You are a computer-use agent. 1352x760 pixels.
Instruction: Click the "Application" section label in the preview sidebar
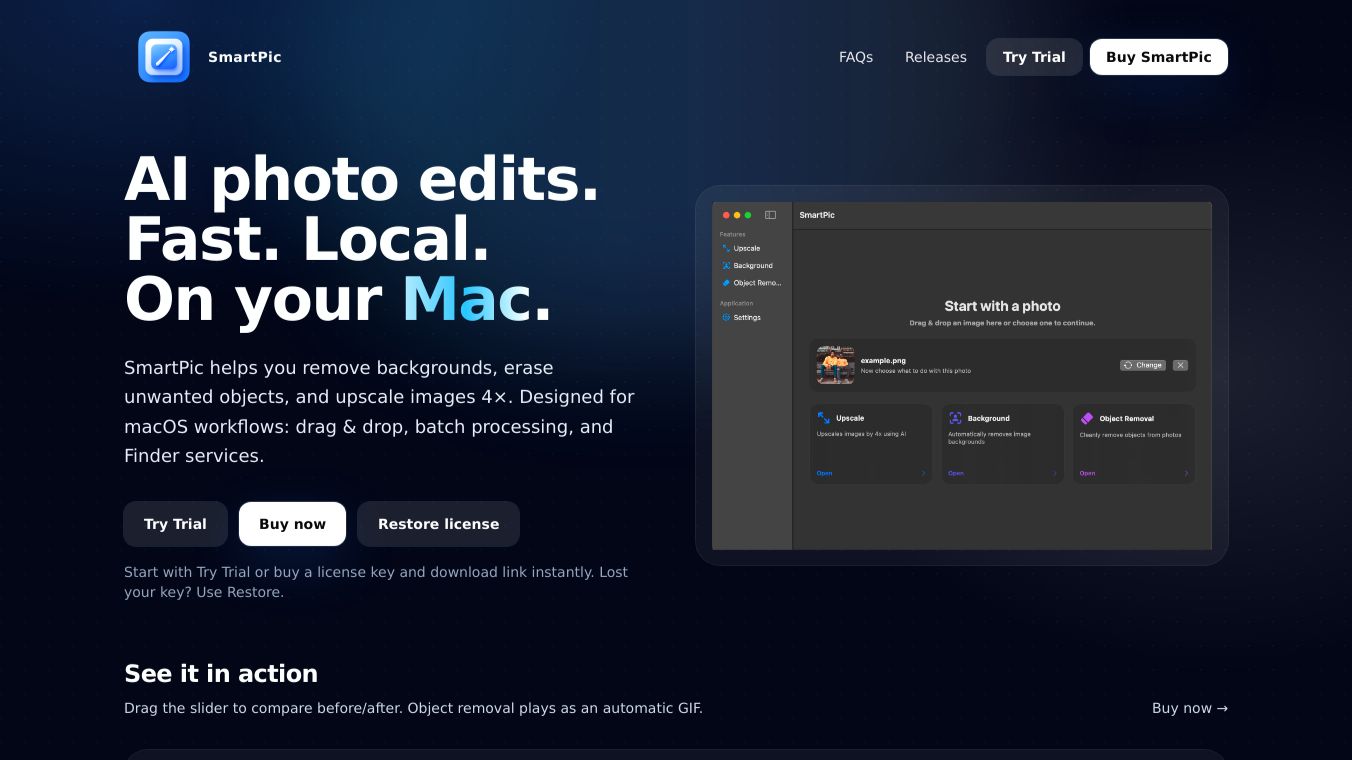point(737,303)
